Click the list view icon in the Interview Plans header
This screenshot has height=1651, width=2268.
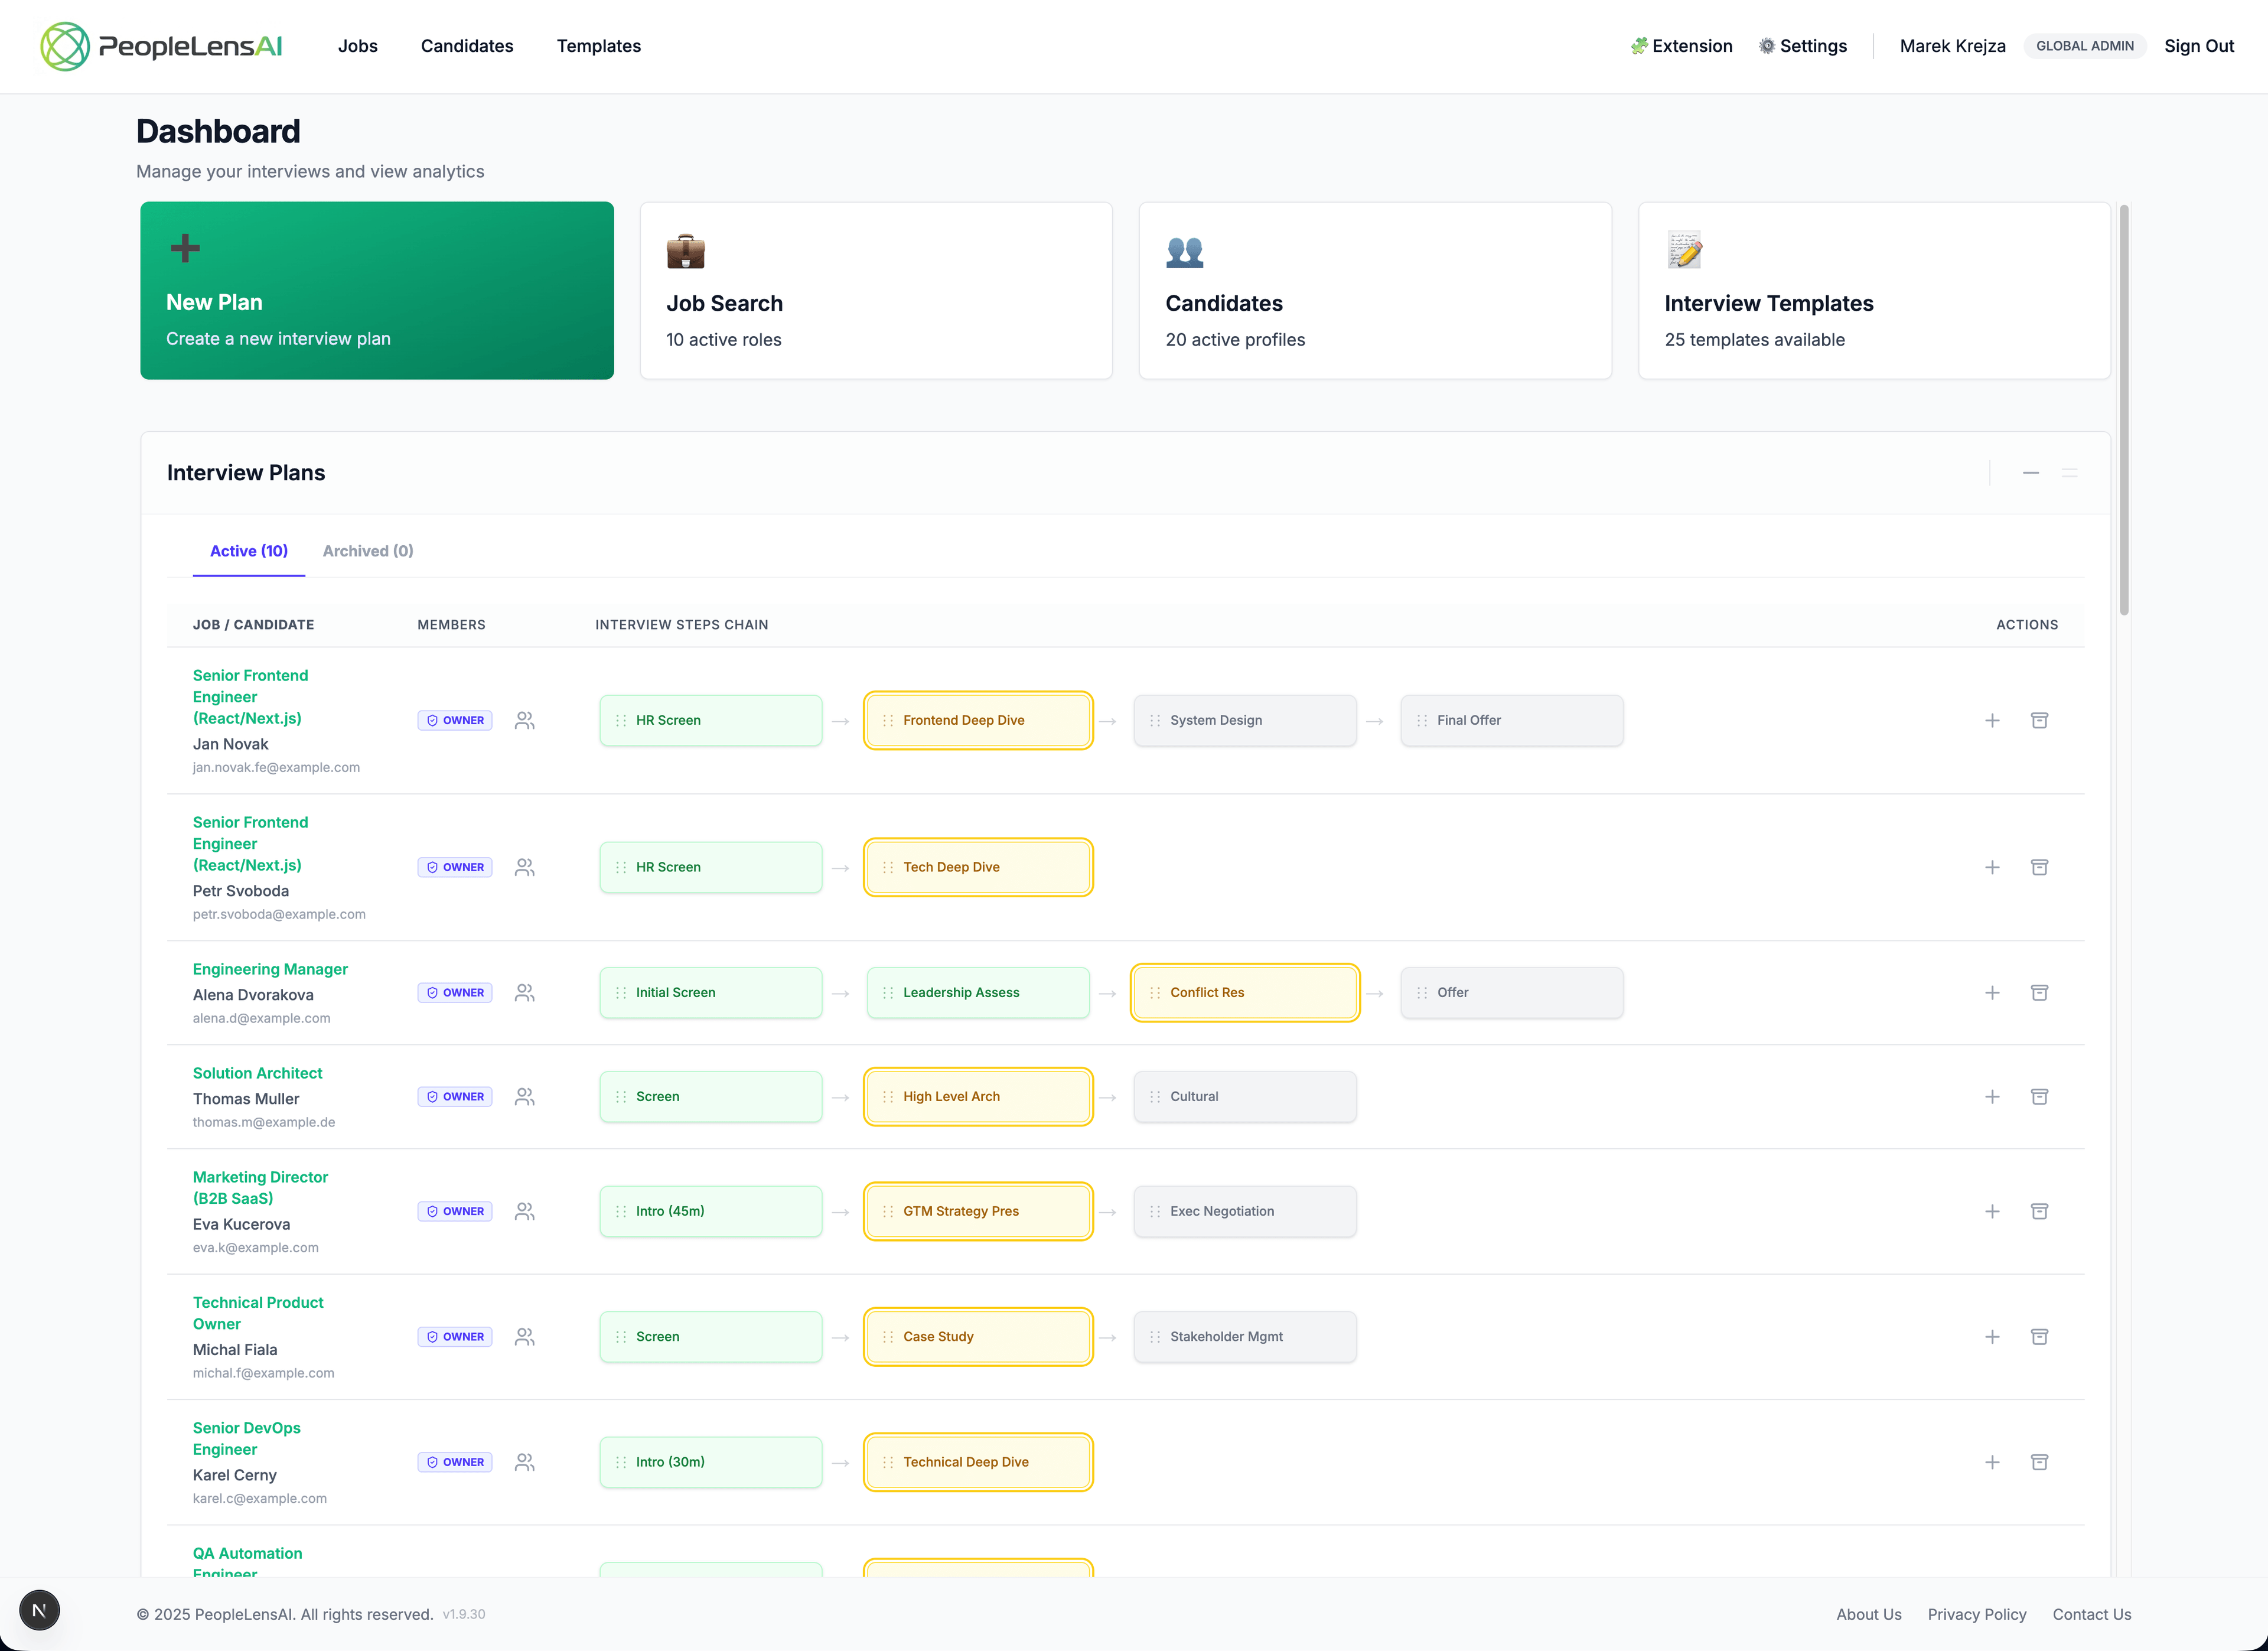tap(2070, 473)
